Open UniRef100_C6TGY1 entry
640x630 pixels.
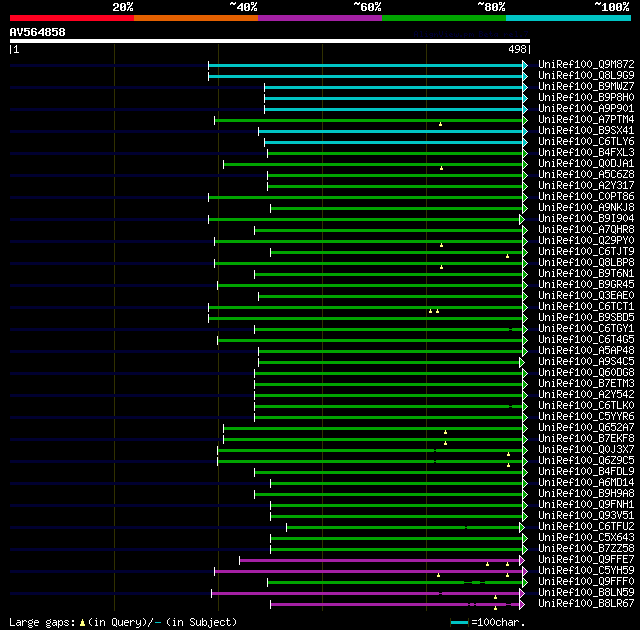pos(586,329)
